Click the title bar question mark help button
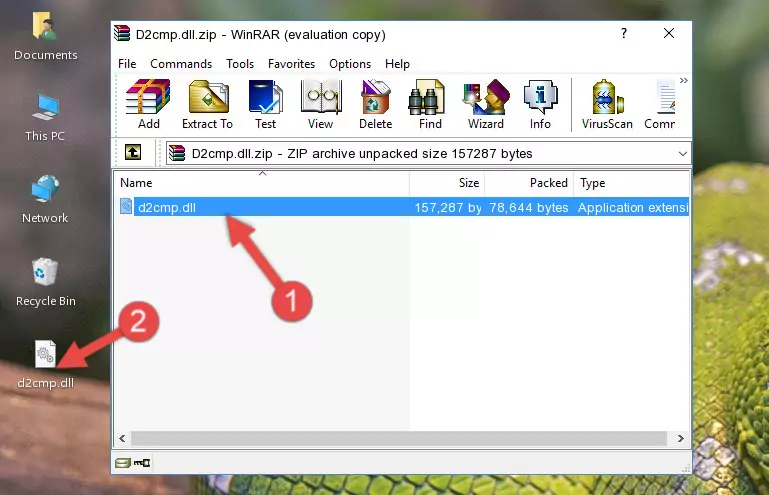 (624, 33)
